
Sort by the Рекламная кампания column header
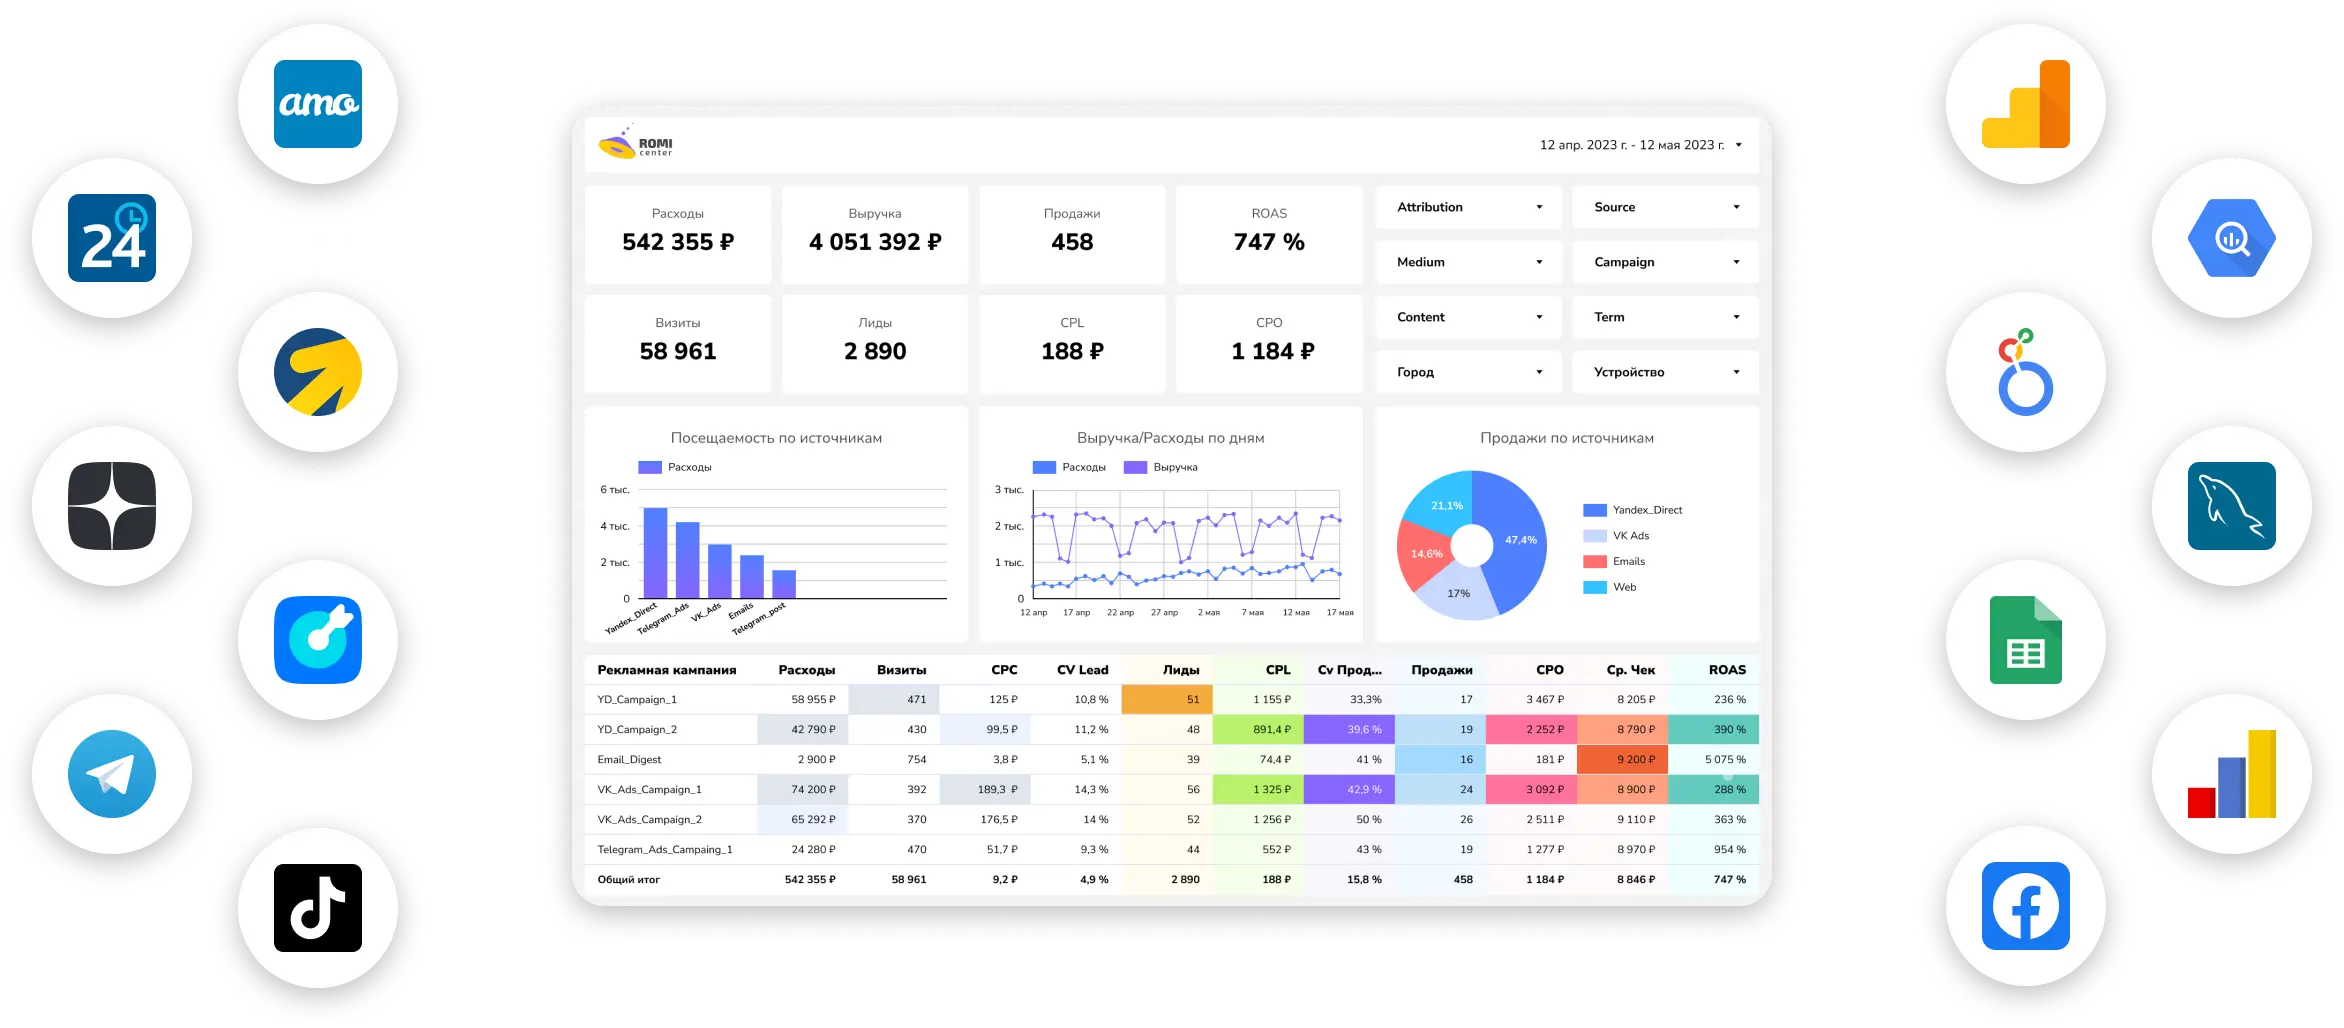point(667,670)
